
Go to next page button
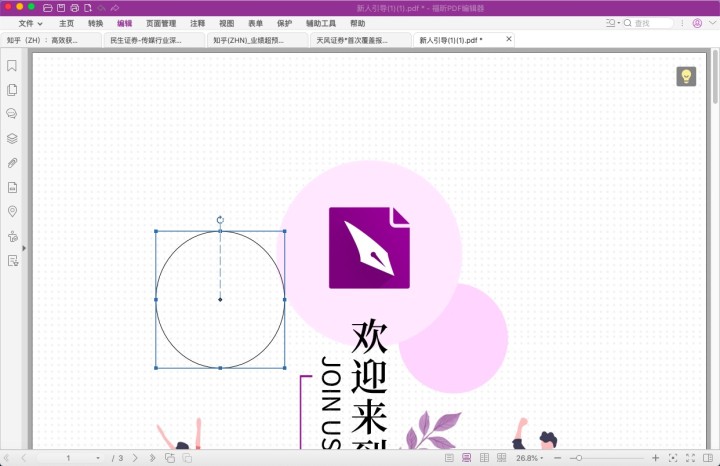(135, 458)
